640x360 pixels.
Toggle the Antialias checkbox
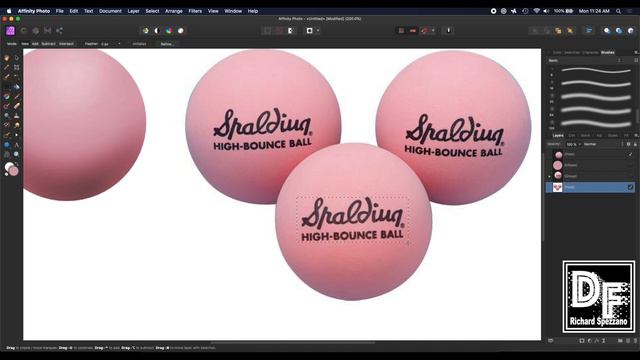139,44
